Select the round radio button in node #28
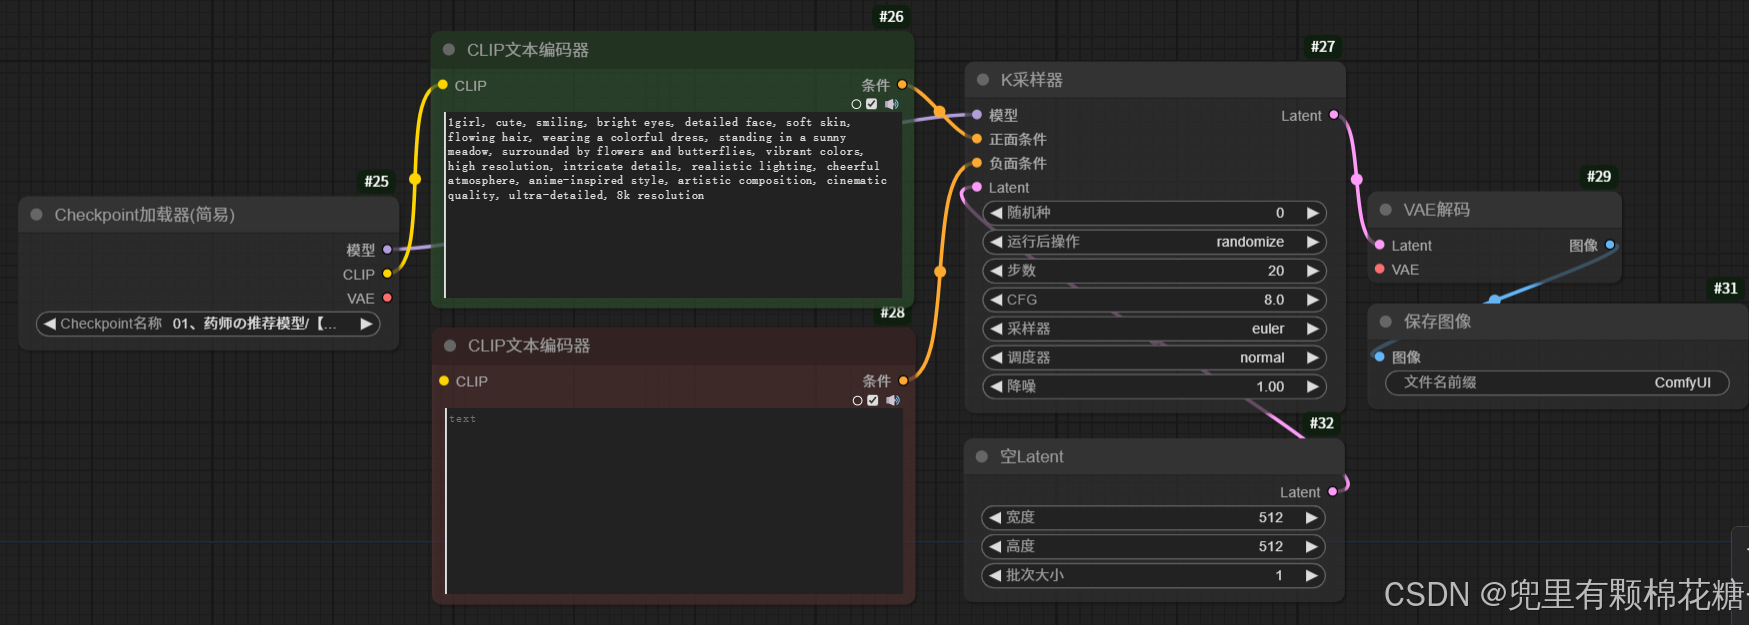1749x625 pixels. [x=857, y=400]
